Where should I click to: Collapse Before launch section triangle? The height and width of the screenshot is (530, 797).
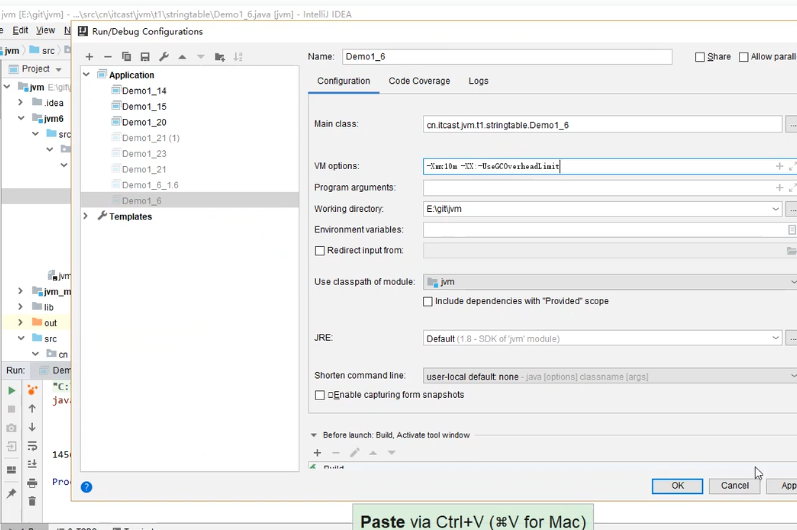click(314, 435)
